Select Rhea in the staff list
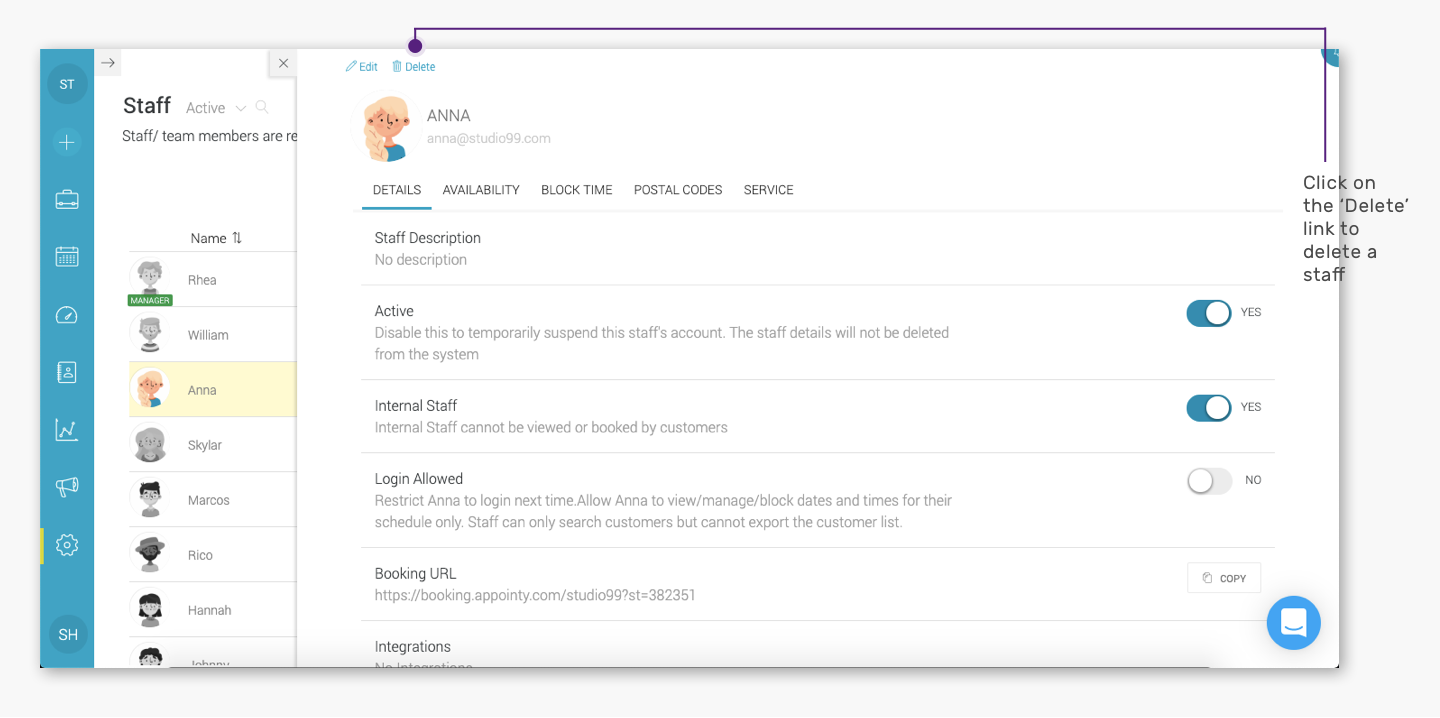The height and width of the screenshot is (718, 1440). 213,280
